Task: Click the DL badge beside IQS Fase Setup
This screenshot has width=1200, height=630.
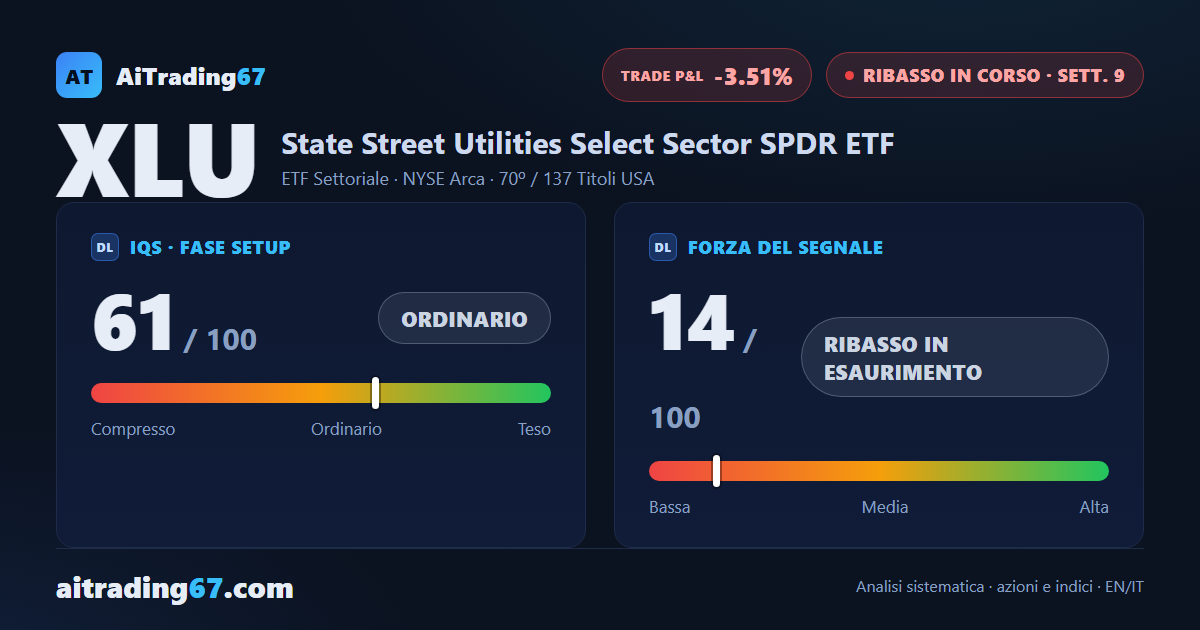Action: coord(105,247)
